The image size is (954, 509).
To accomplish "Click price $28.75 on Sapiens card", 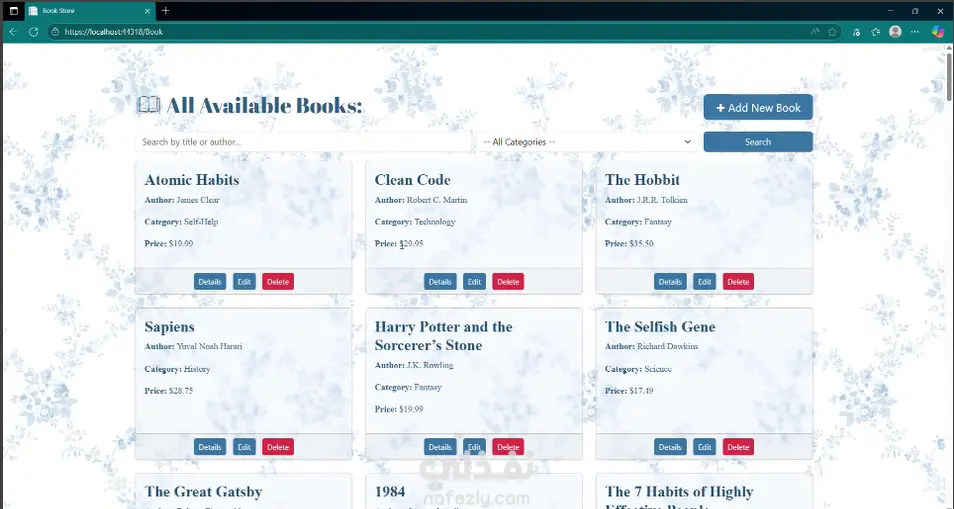I will click(x=181, y=391).
